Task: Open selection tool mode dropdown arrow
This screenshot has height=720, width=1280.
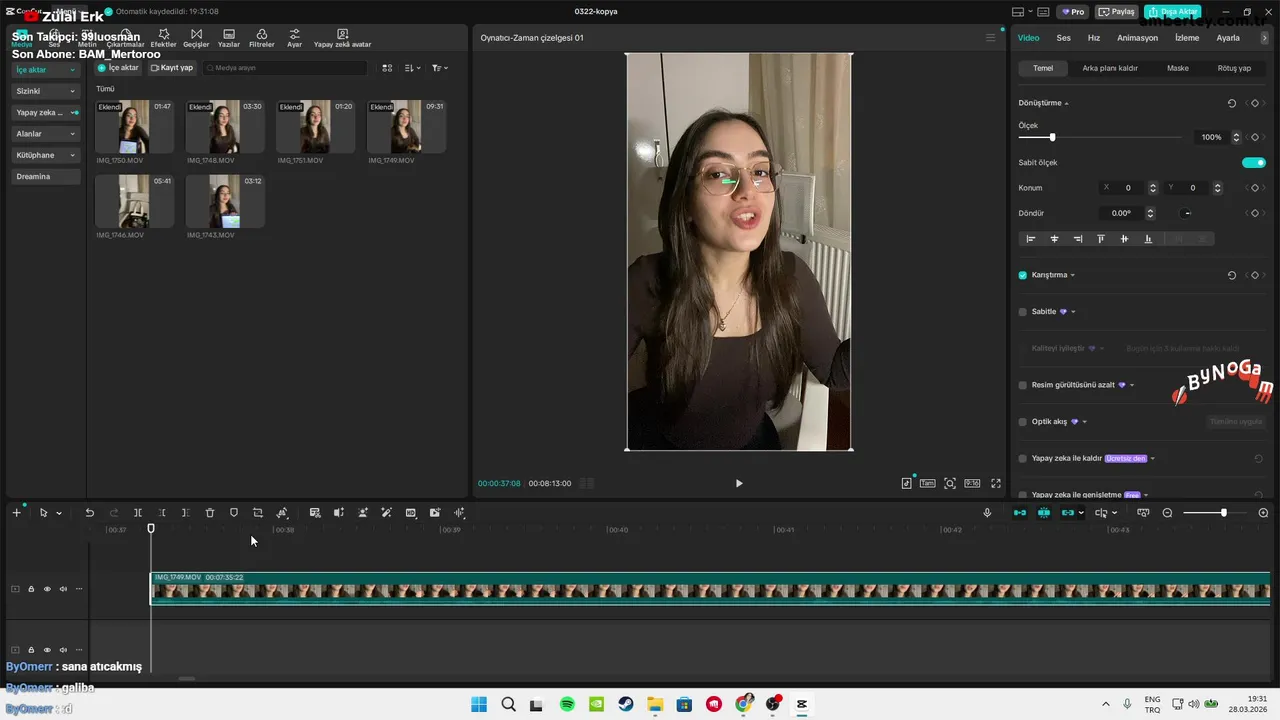Action: coord(59,513)
